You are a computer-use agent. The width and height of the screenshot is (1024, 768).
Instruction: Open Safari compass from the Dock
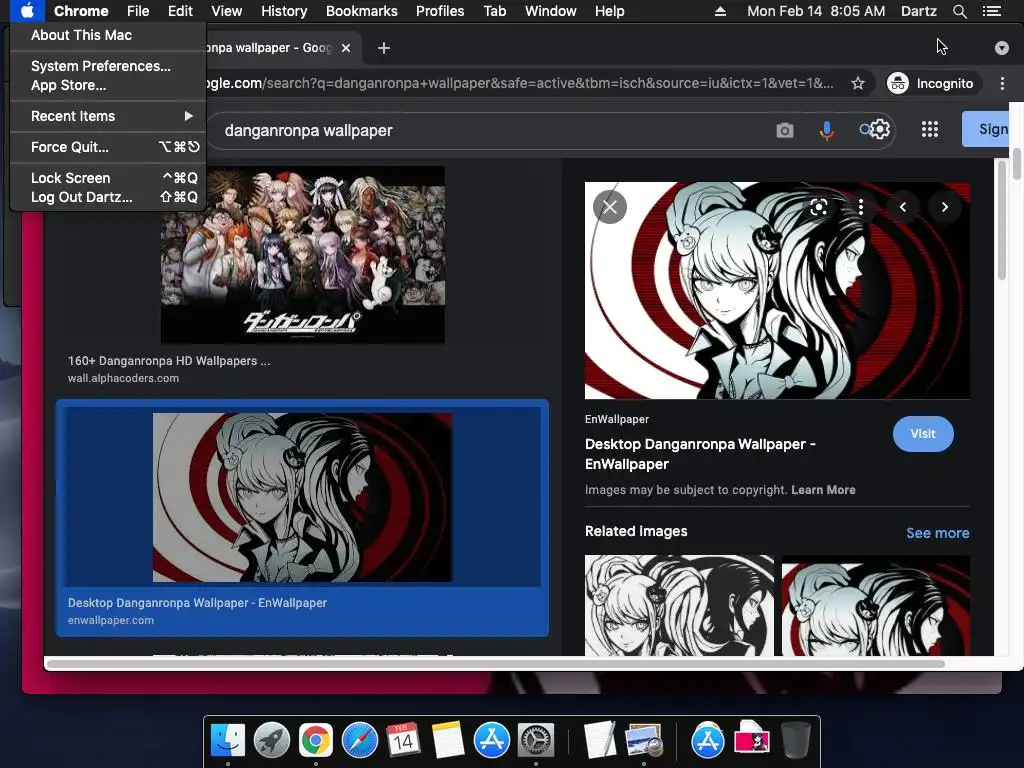click(360, 741)
